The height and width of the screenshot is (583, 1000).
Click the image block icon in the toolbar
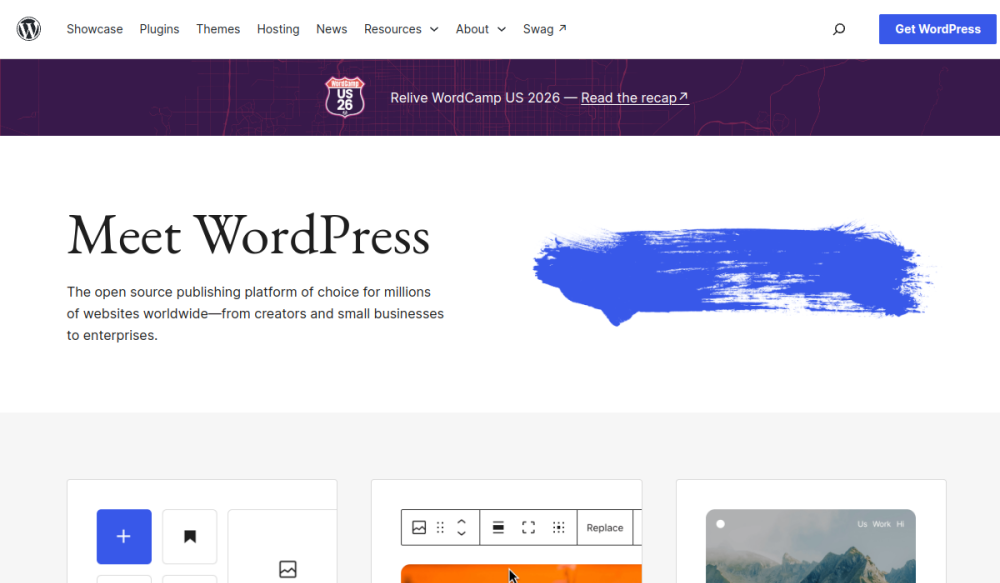click(419, 528)
